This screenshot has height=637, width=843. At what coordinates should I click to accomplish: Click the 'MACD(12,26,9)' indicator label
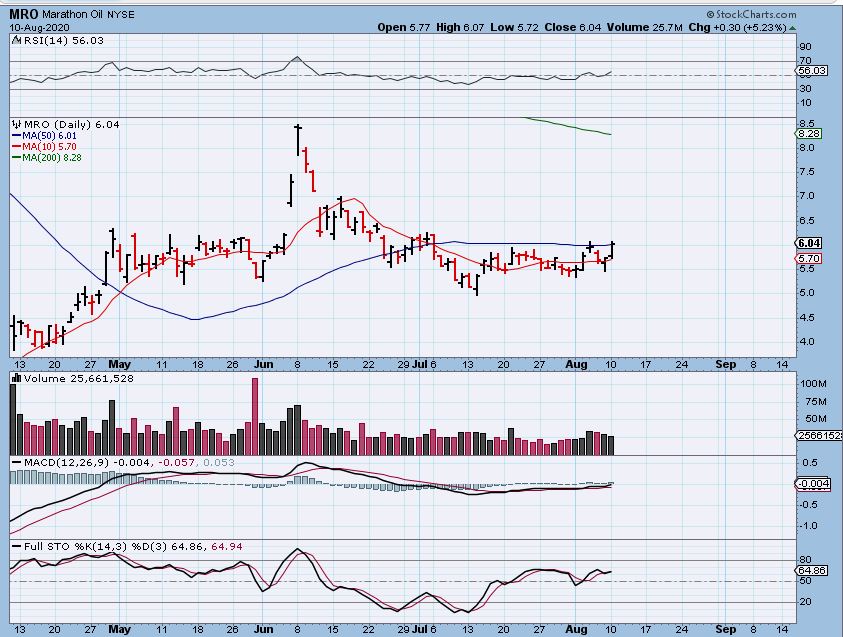click(66, 462)
